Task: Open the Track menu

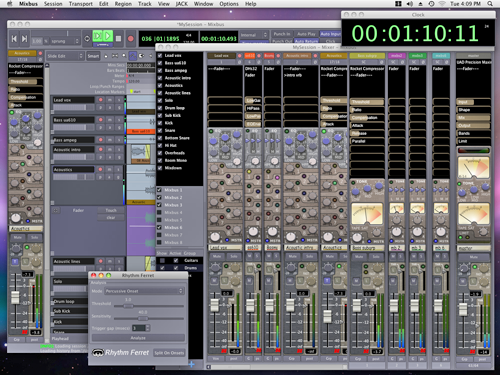Action: 145,4
